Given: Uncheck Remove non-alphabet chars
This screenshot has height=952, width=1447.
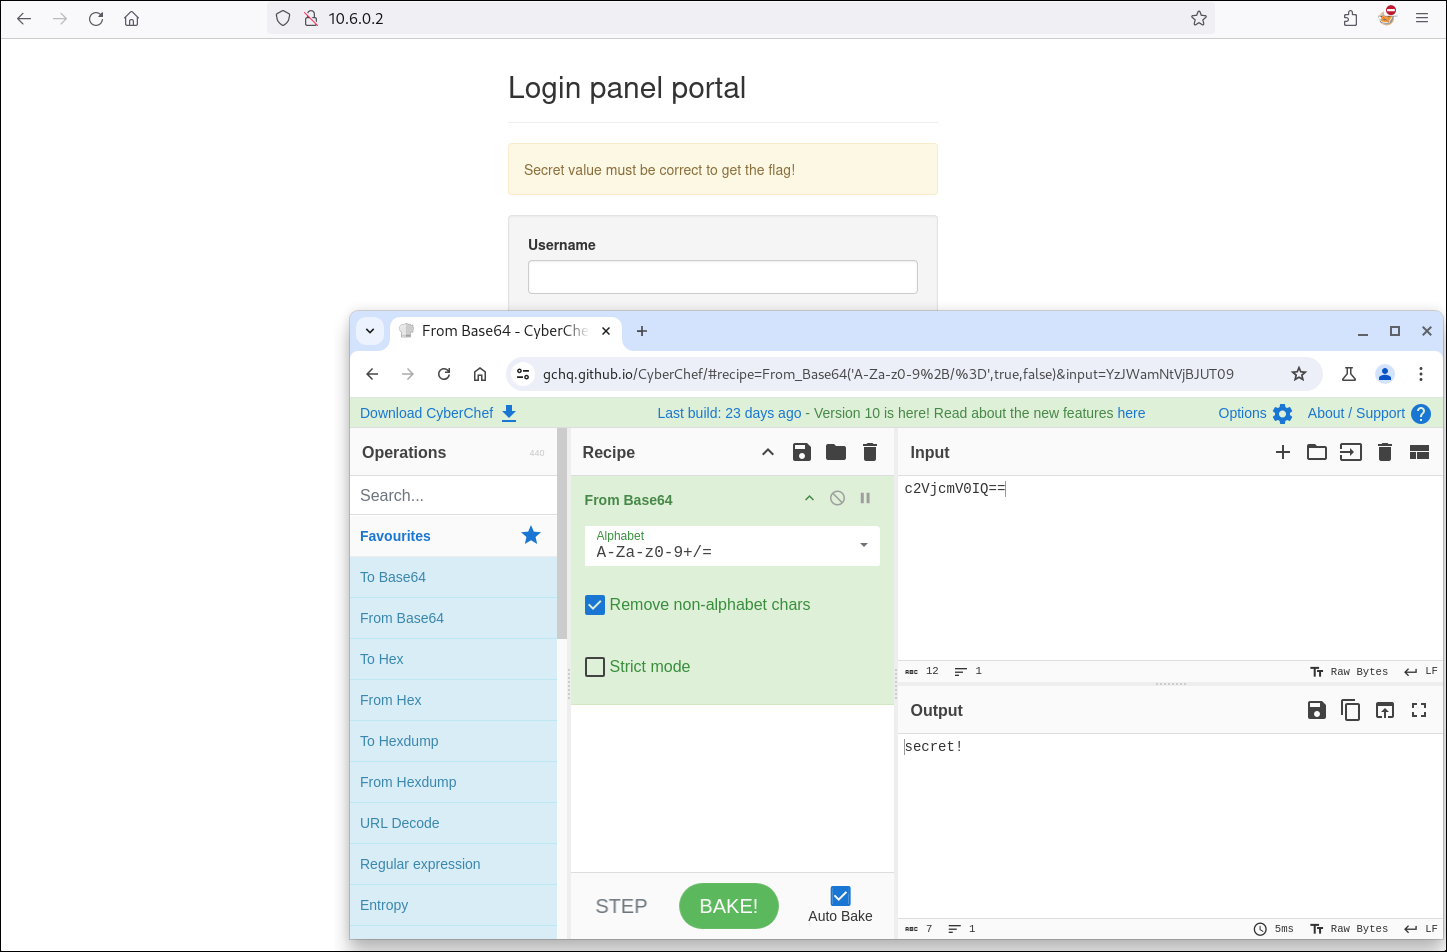Looking at the screenshot, I should [x=595, y=605].
